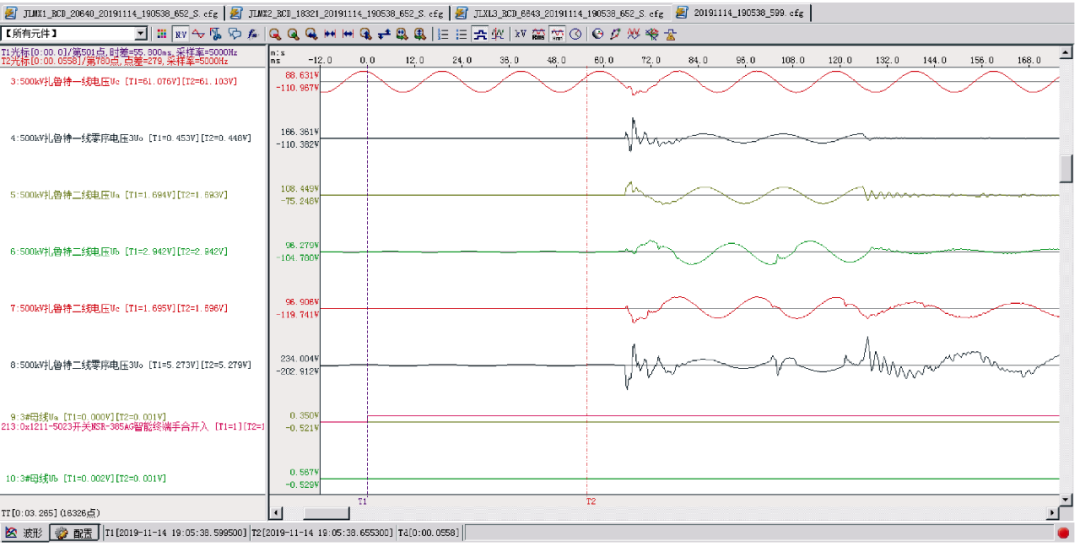Select the 20191114_190538_599.cfg tab
1080x547 pixels.
coord(742,12)
